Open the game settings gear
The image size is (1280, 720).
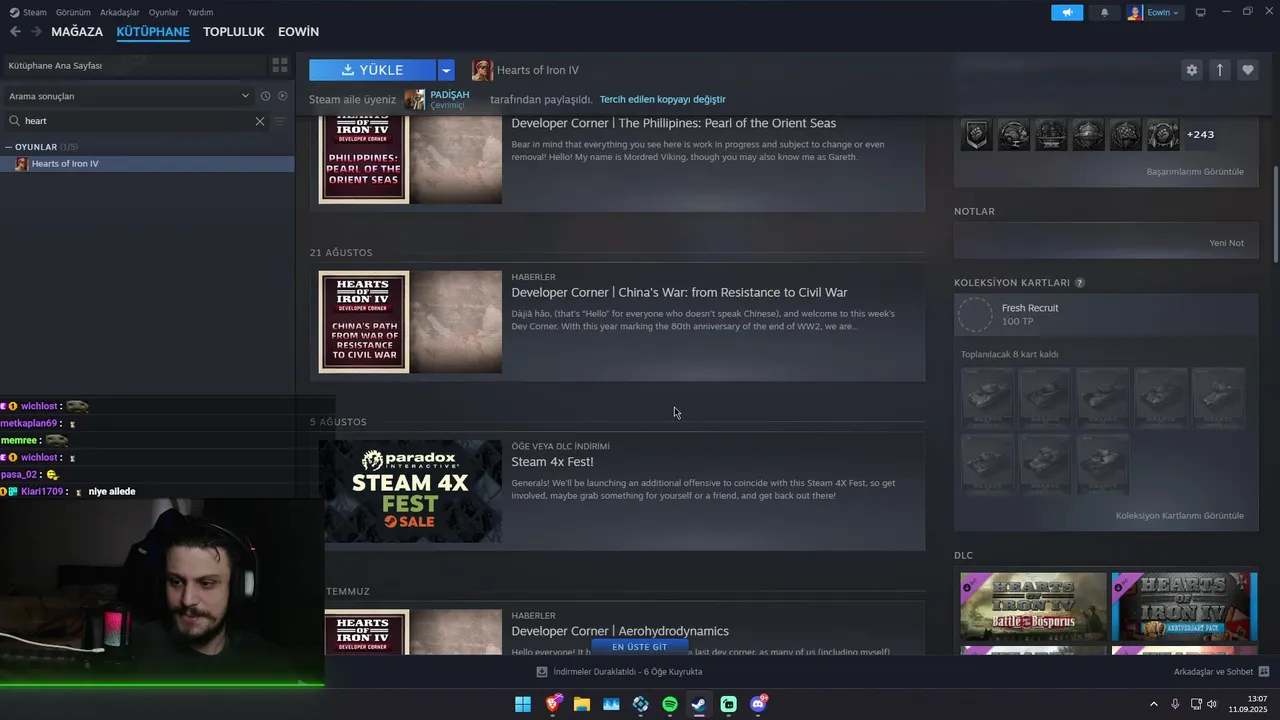click(x=1191, y=70)
